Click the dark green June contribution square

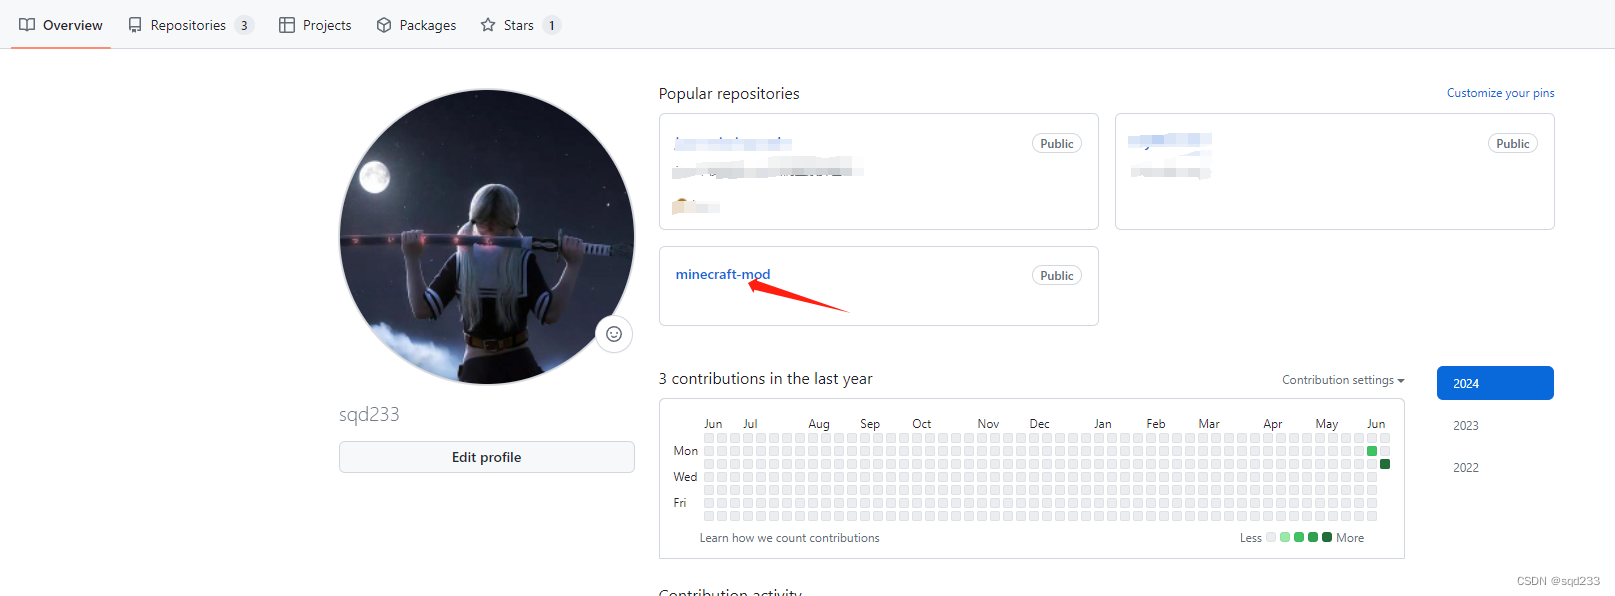point(1385,464)
